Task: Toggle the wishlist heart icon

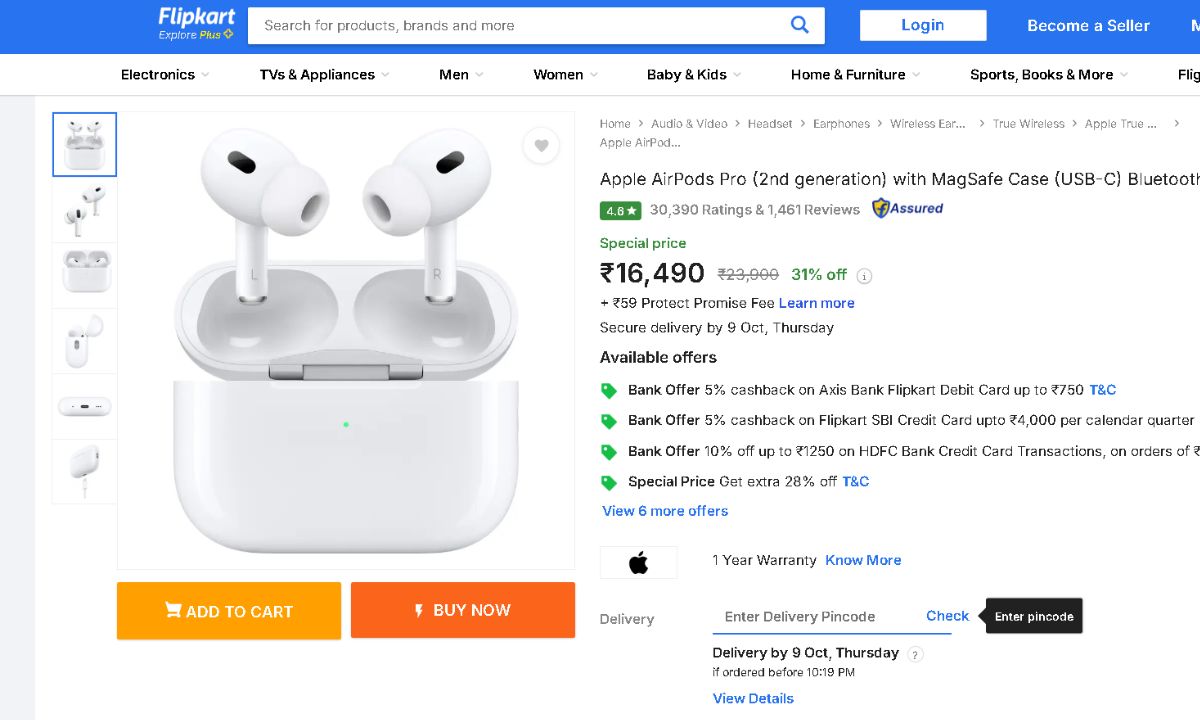Action: pyautogui.click(x=541, y=146)
